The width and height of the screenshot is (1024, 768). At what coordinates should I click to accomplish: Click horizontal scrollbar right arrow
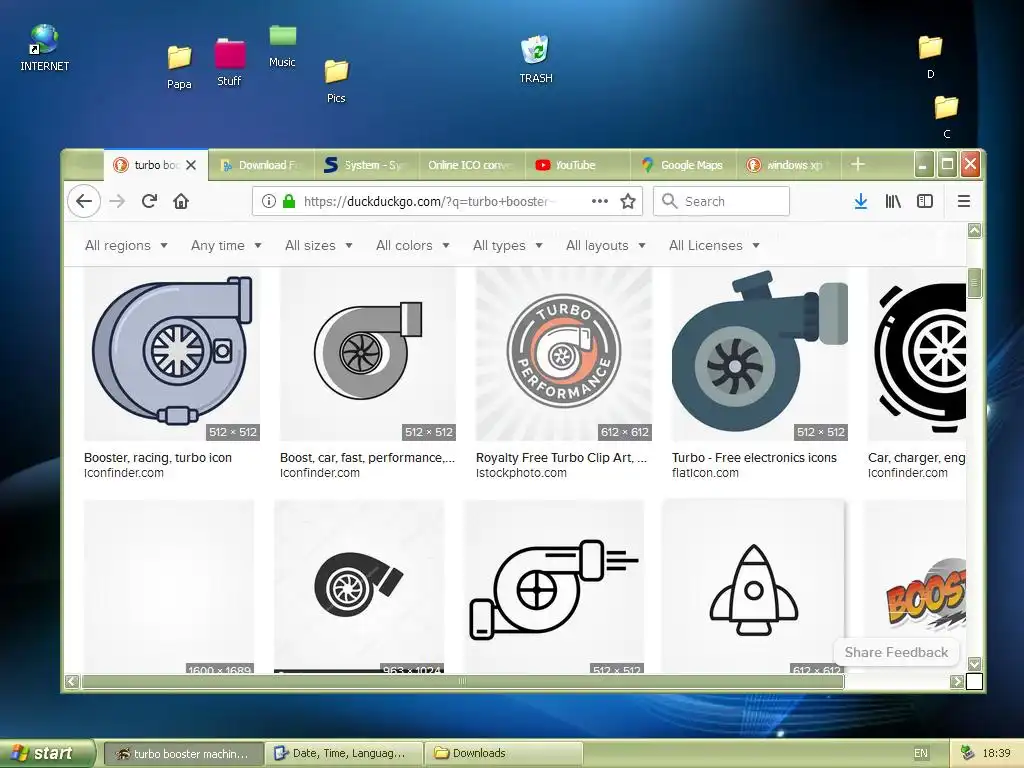click(x=957, y=682)
